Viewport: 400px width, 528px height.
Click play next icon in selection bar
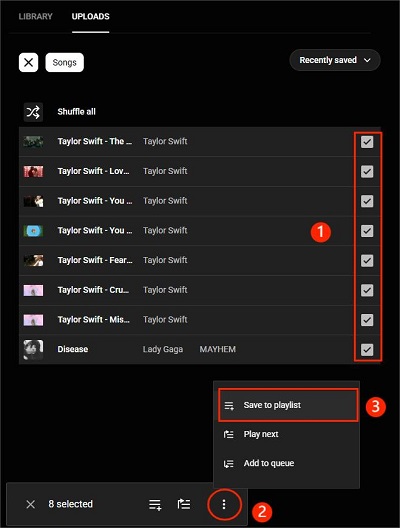click(x=184, y=504)
